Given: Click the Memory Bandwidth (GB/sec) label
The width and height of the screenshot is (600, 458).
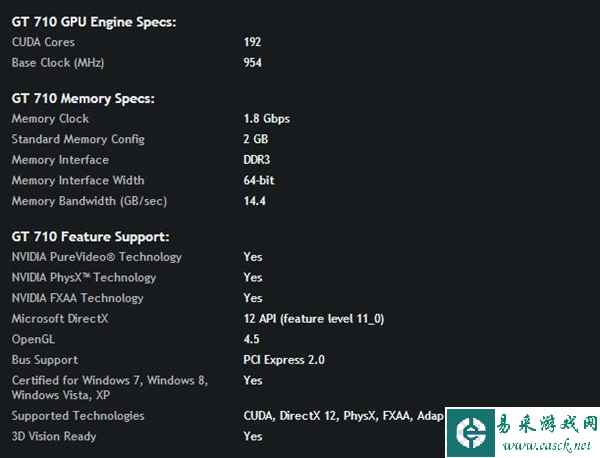Looking at the screenshot, I should point(89,201).
